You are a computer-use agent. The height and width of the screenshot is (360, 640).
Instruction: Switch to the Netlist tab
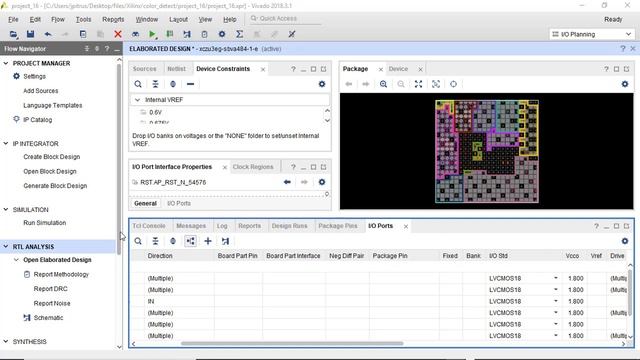[x=176, y=69]
